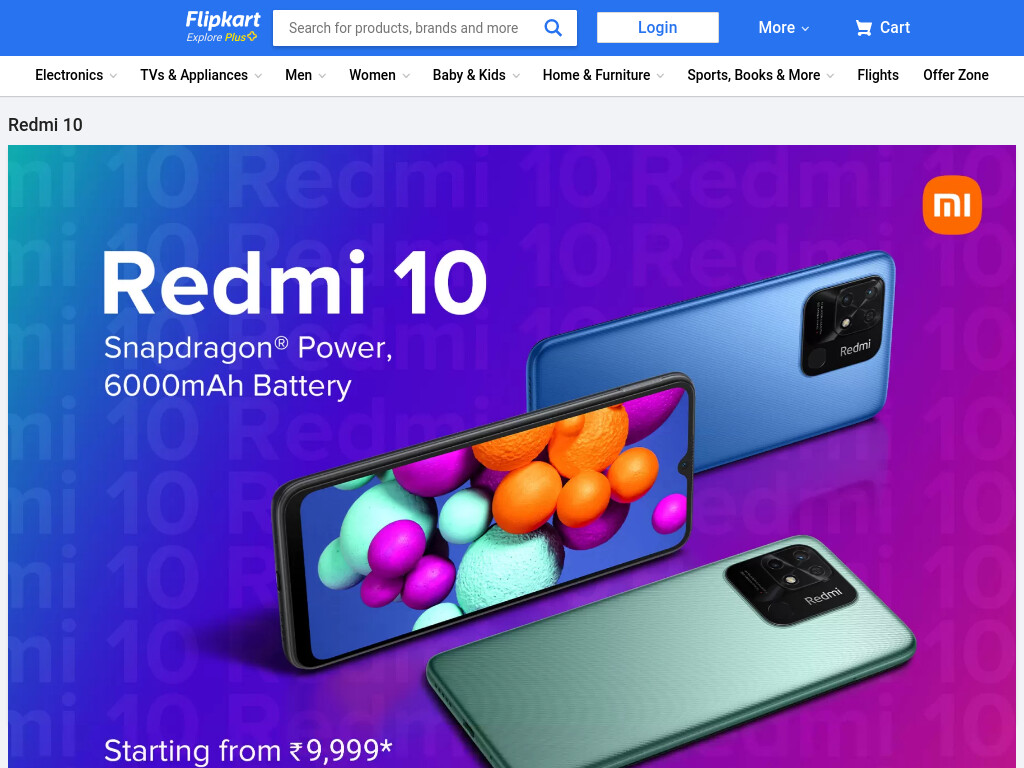Open the Men category menu

[305, 75]
